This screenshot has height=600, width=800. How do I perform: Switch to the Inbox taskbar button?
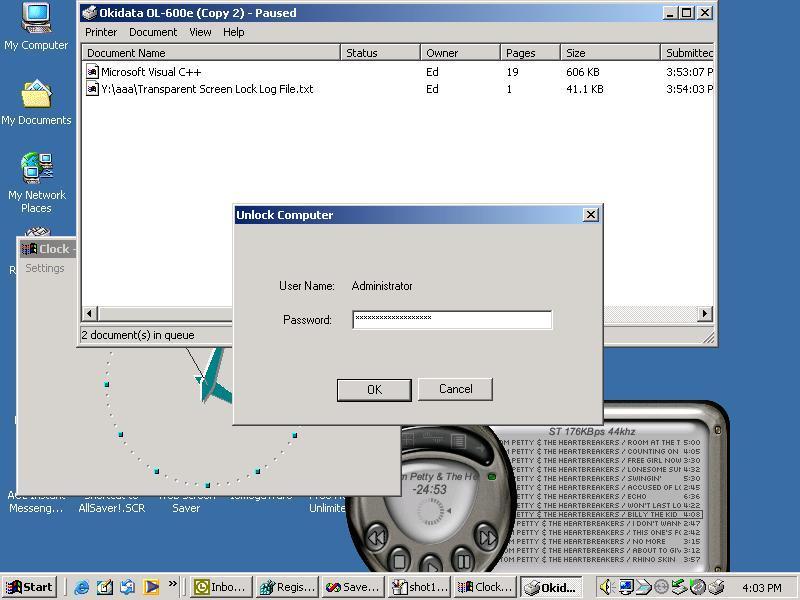coord(222,587)
